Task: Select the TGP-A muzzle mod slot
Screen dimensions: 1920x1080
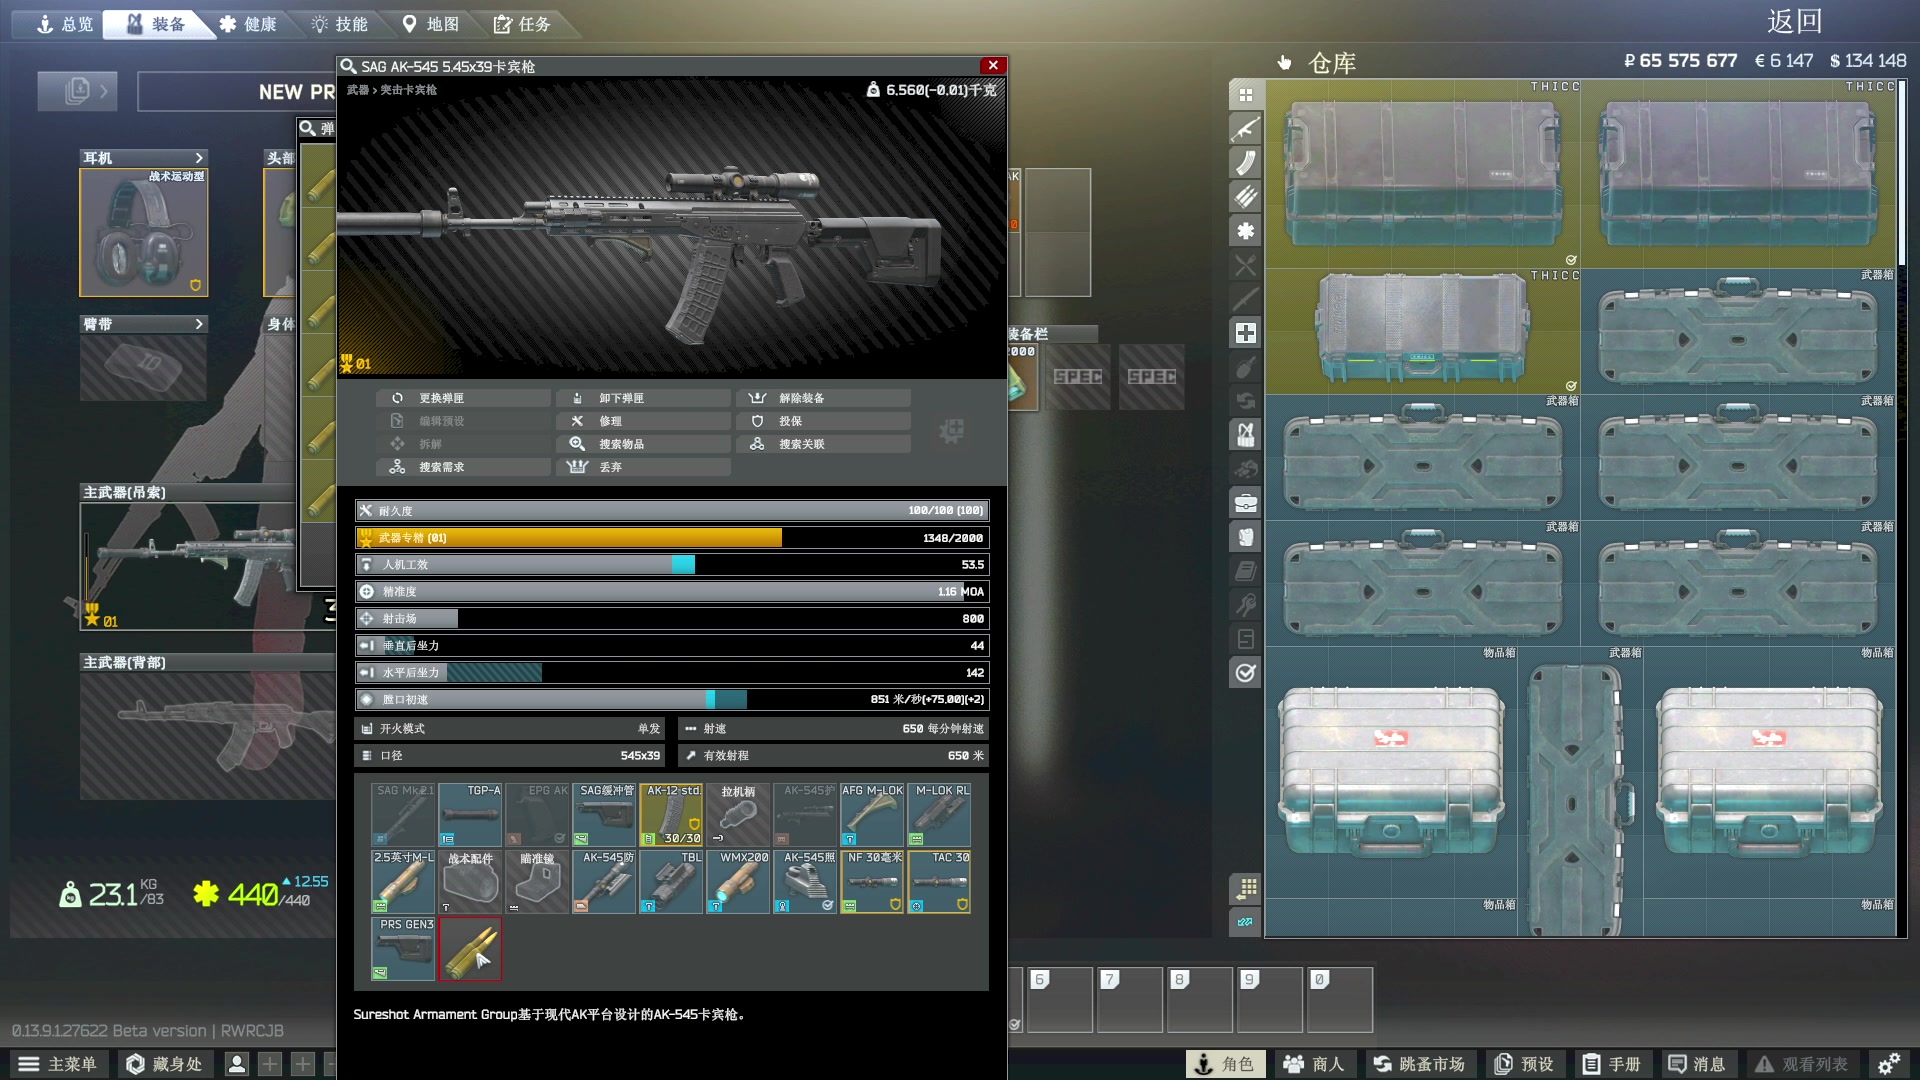Action: tap(470, 814)
